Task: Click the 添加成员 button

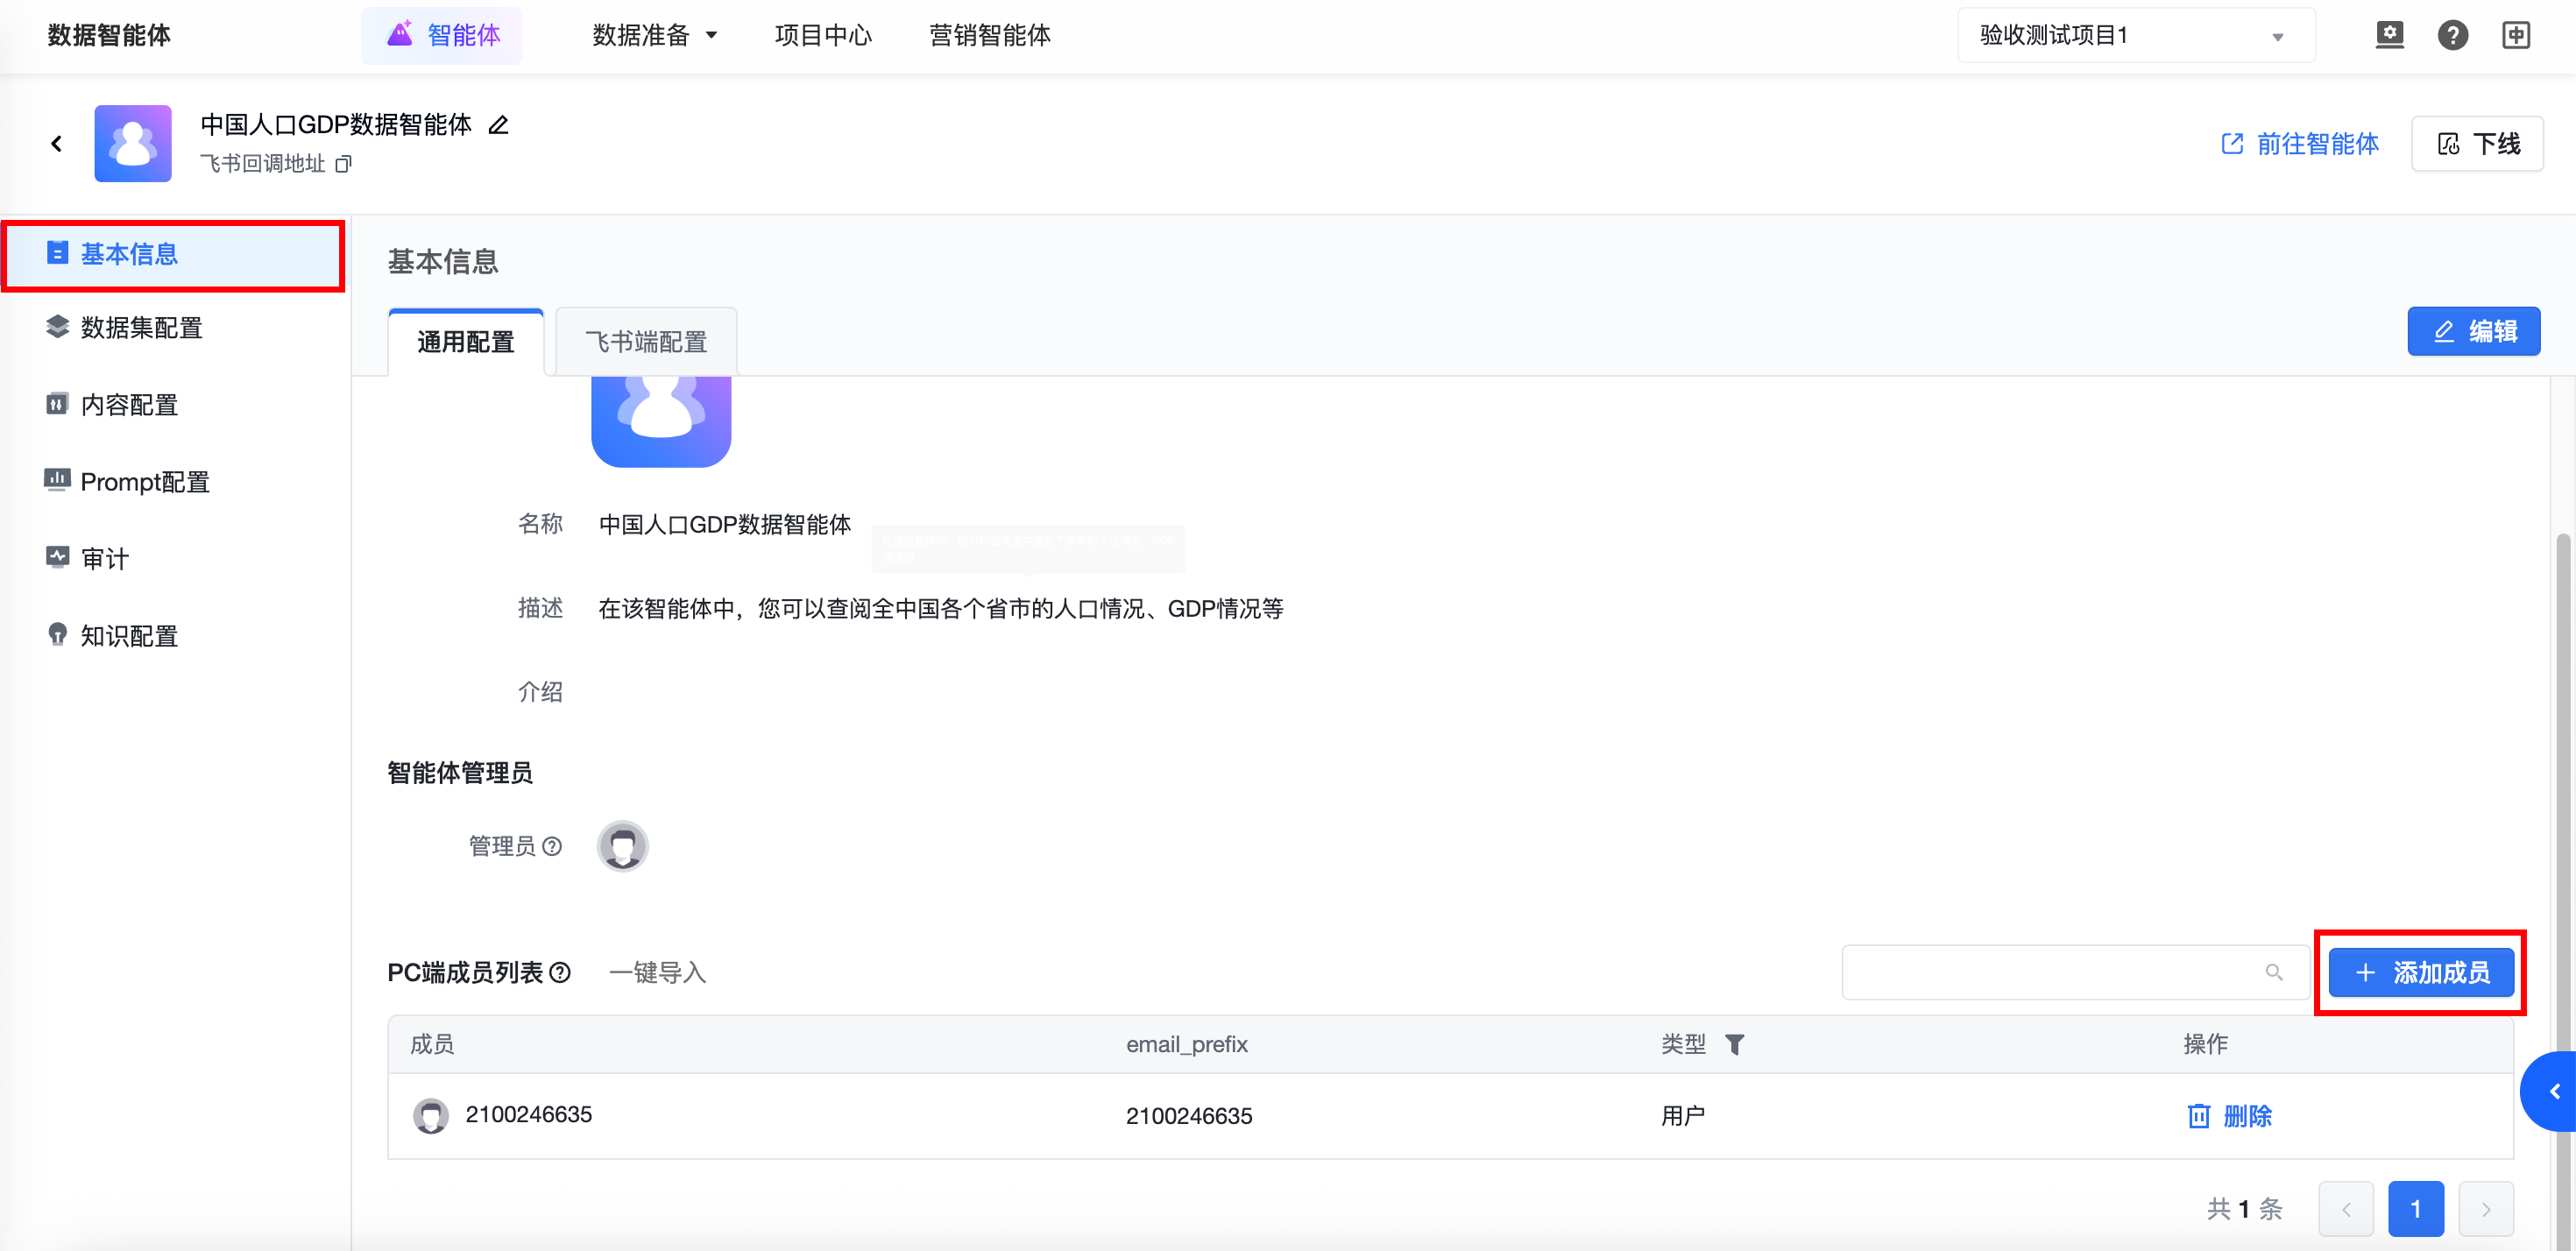Action: (2420, 972)
